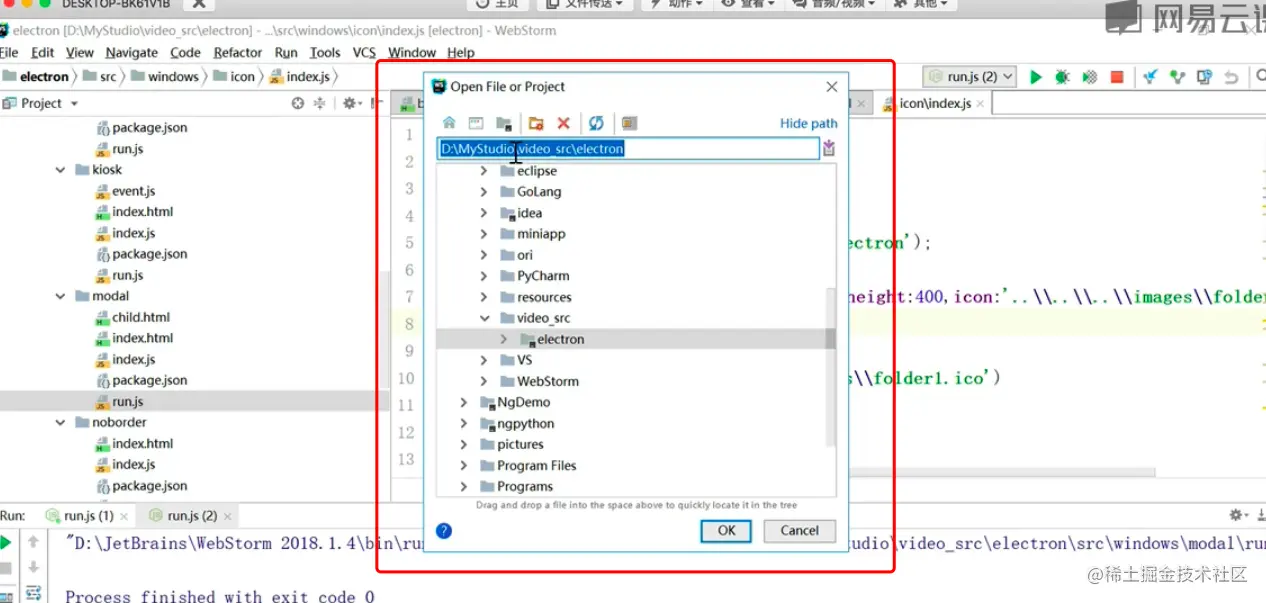
Task: Run the run.js (2) configuration
Action: click(1036, 77)
